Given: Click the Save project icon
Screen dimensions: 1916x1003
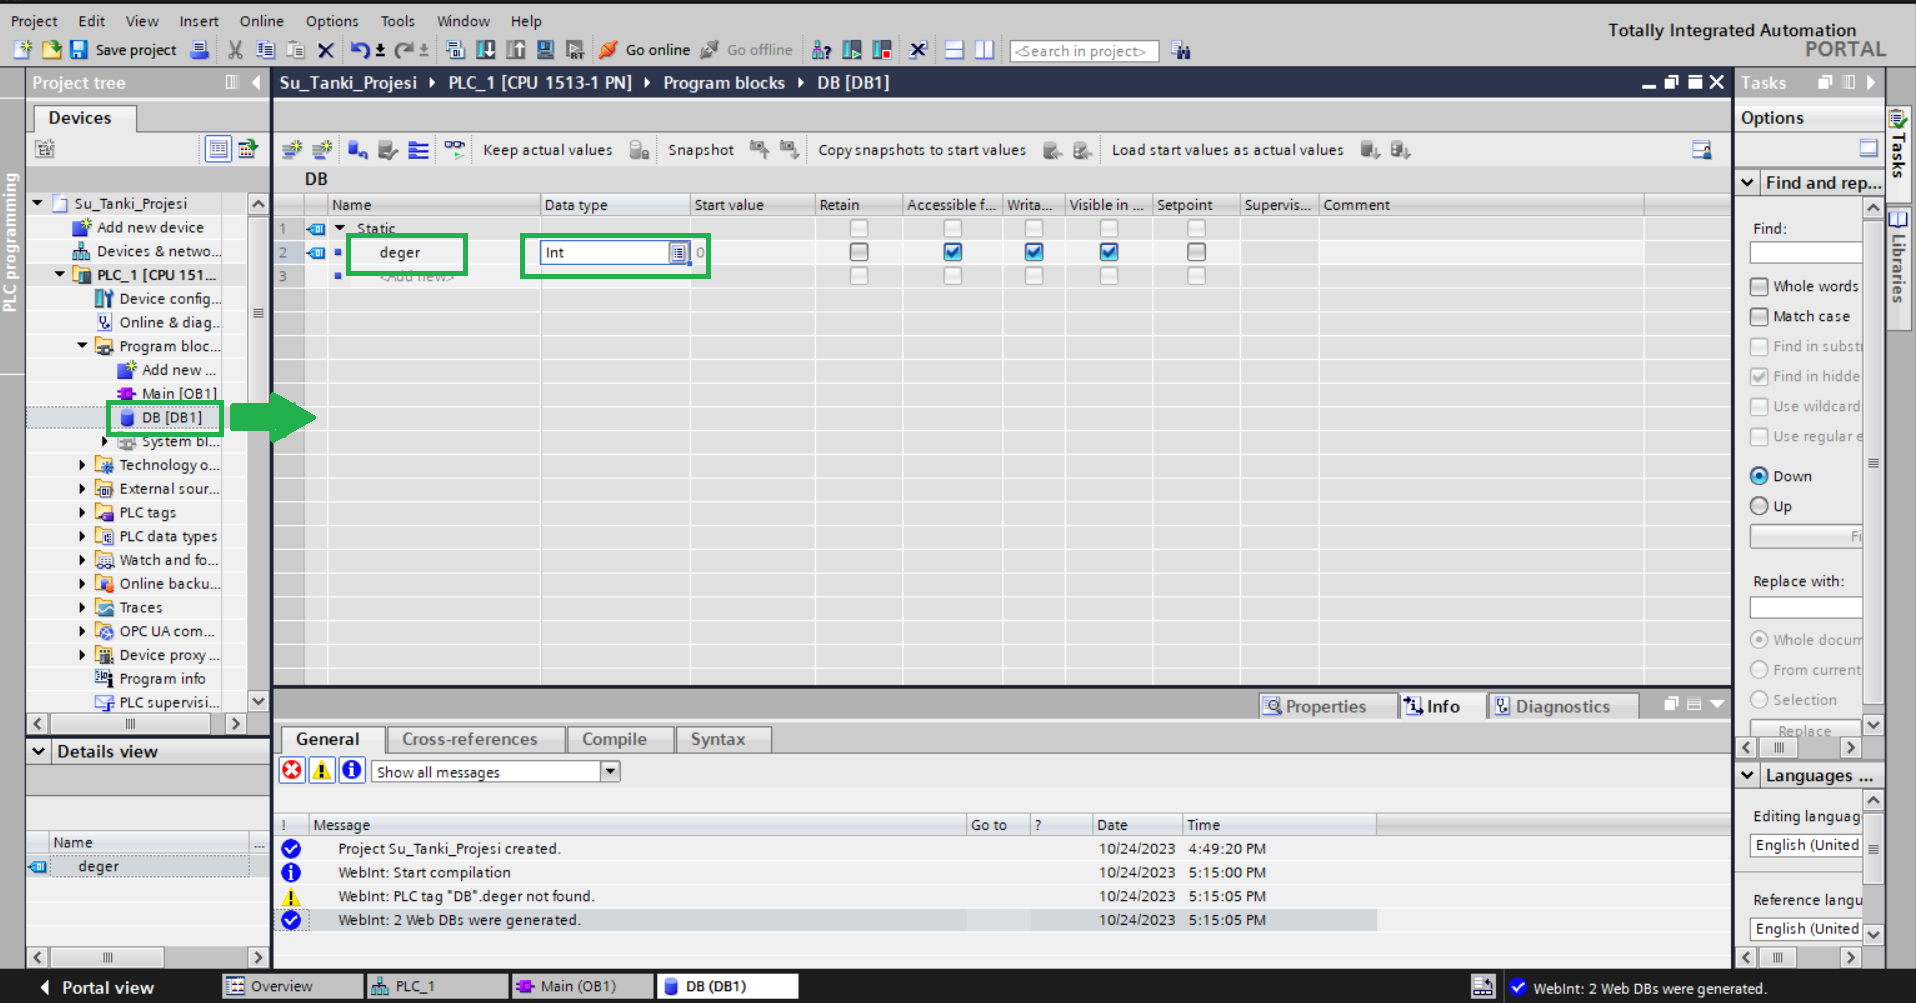Looking at the screenshot, I should (x=78, y=50).
